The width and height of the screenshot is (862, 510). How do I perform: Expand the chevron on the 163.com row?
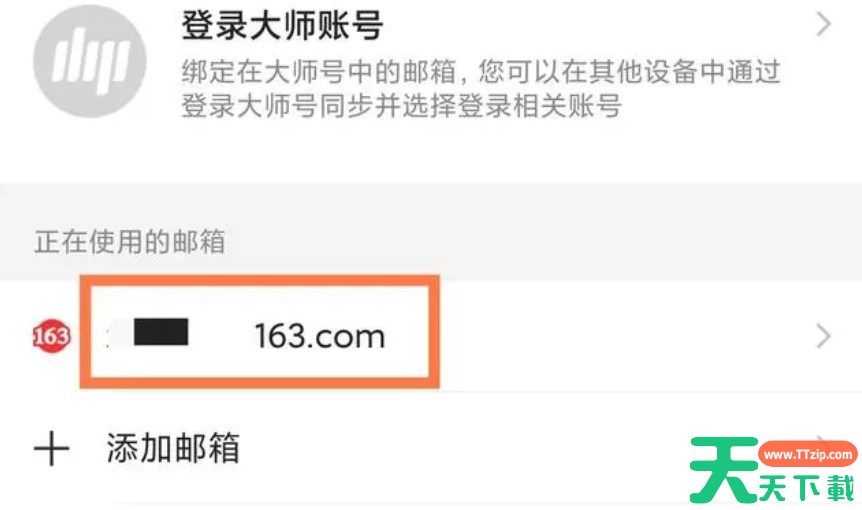[x=823, y=336]
